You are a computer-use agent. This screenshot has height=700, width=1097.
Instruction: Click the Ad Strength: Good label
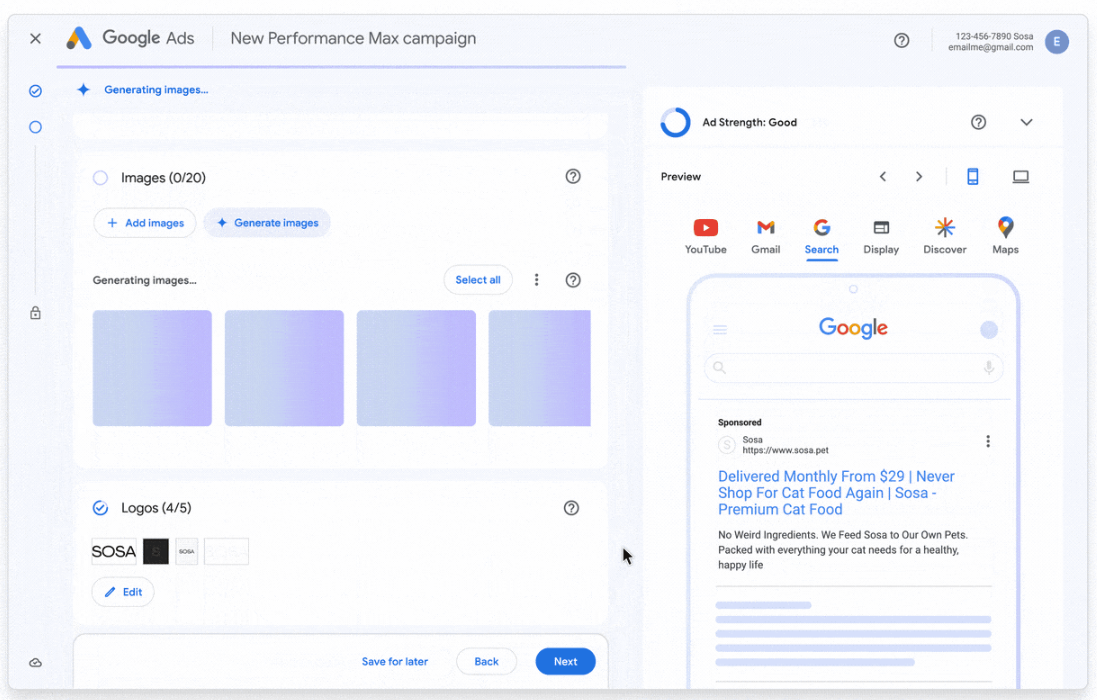(x=749, y=122)
